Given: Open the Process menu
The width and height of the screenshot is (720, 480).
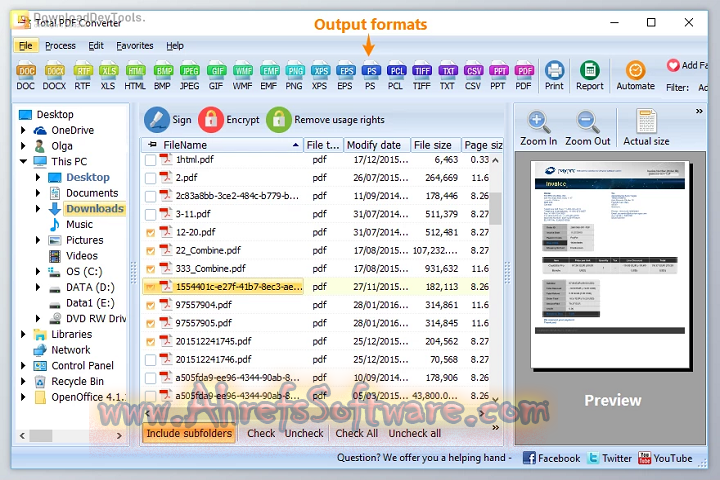Looking at the screenshot, I should [x=60, y=46].
